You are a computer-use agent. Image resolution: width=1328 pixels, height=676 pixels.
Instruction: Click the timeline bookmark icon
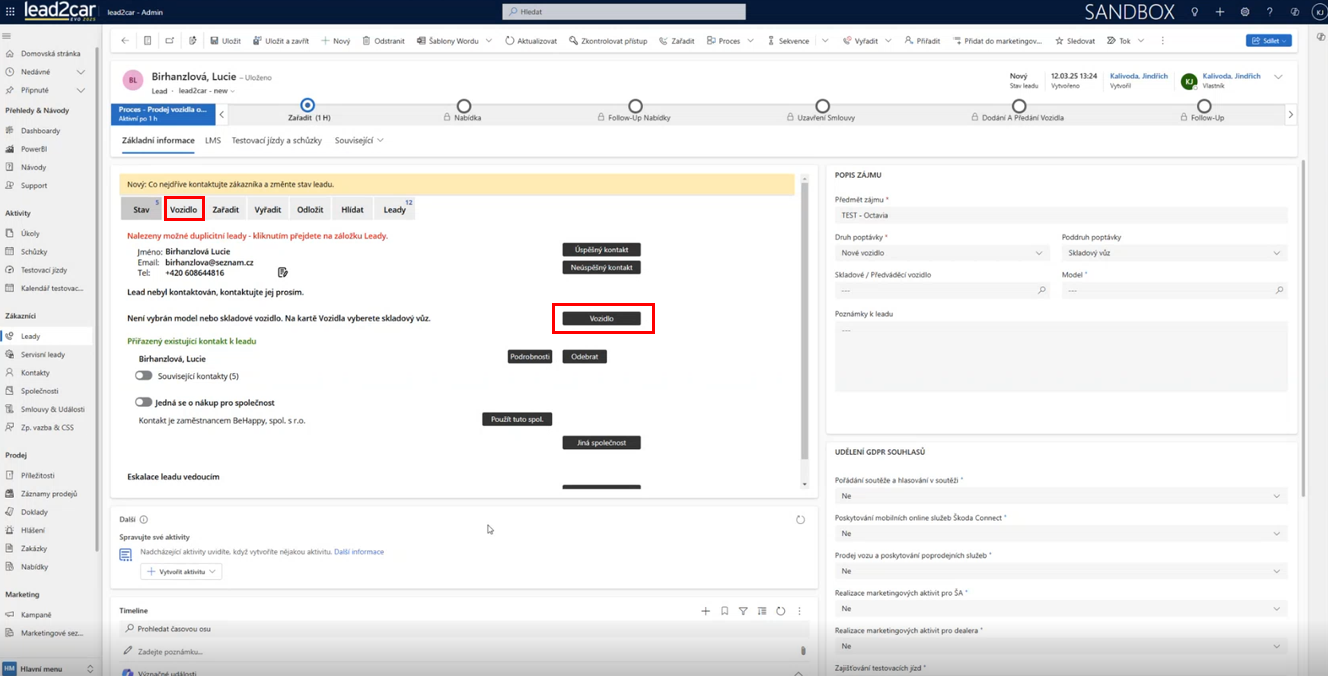(x=724, y=611)
